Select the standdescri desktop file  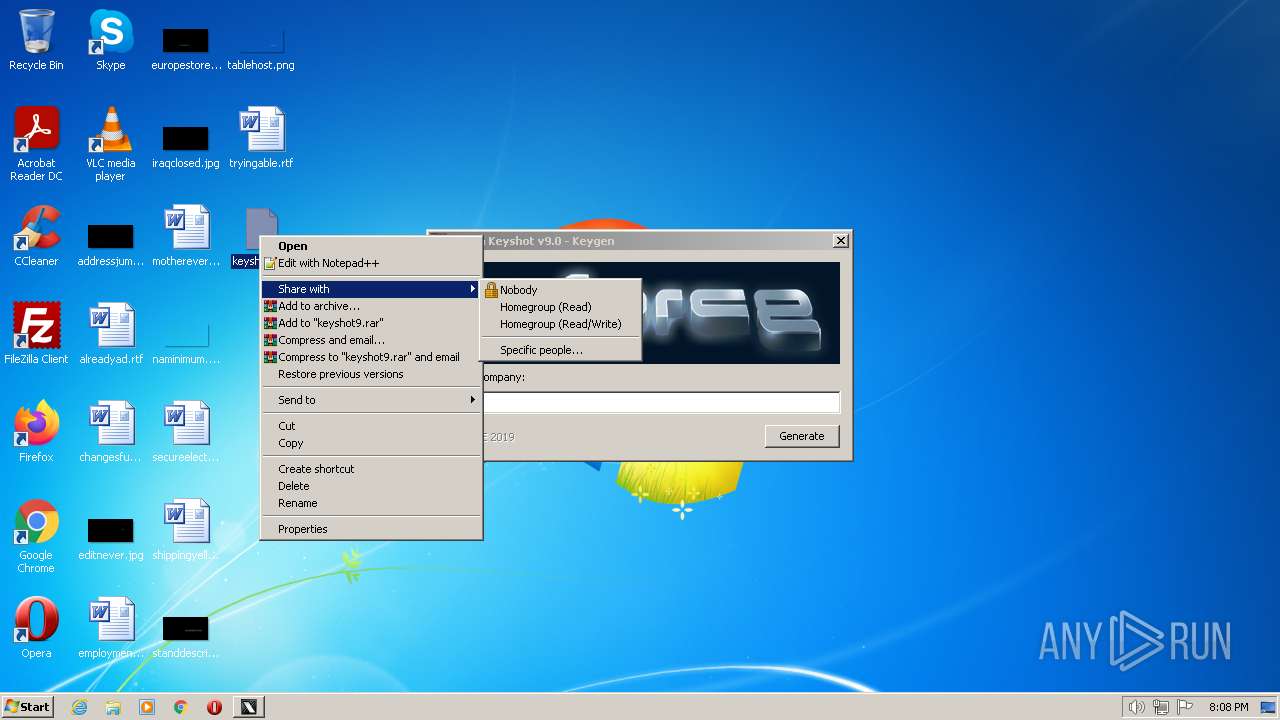pyautogui.click(x=186, y=636)
